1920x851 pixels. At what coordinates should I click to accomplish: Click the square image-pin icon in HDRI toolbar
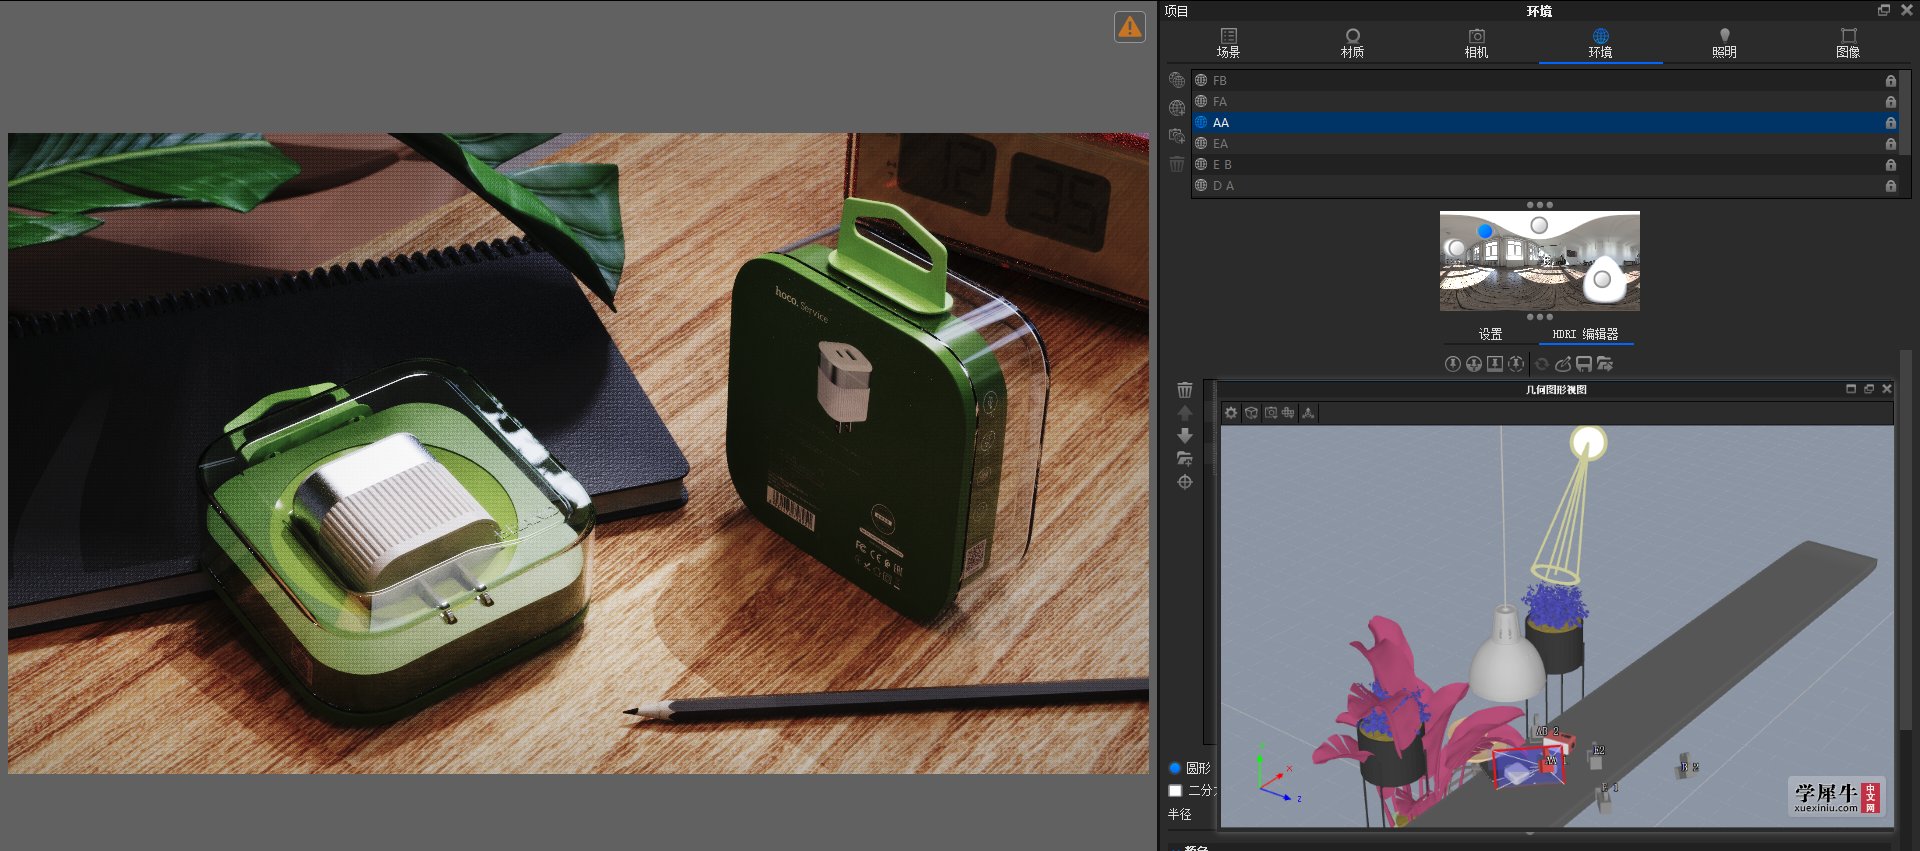pyautogui.click(x=1495, y=364)
